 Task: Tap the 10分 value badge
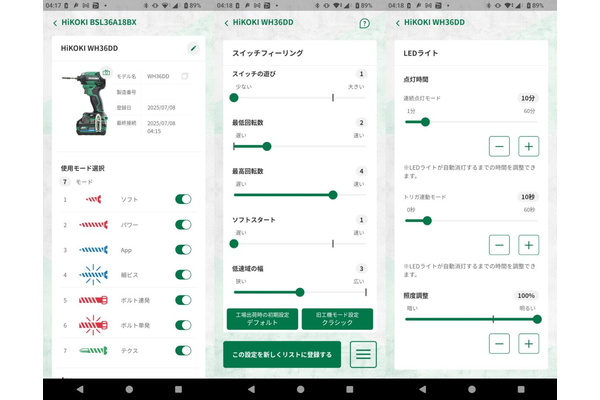tap(528, 98)
